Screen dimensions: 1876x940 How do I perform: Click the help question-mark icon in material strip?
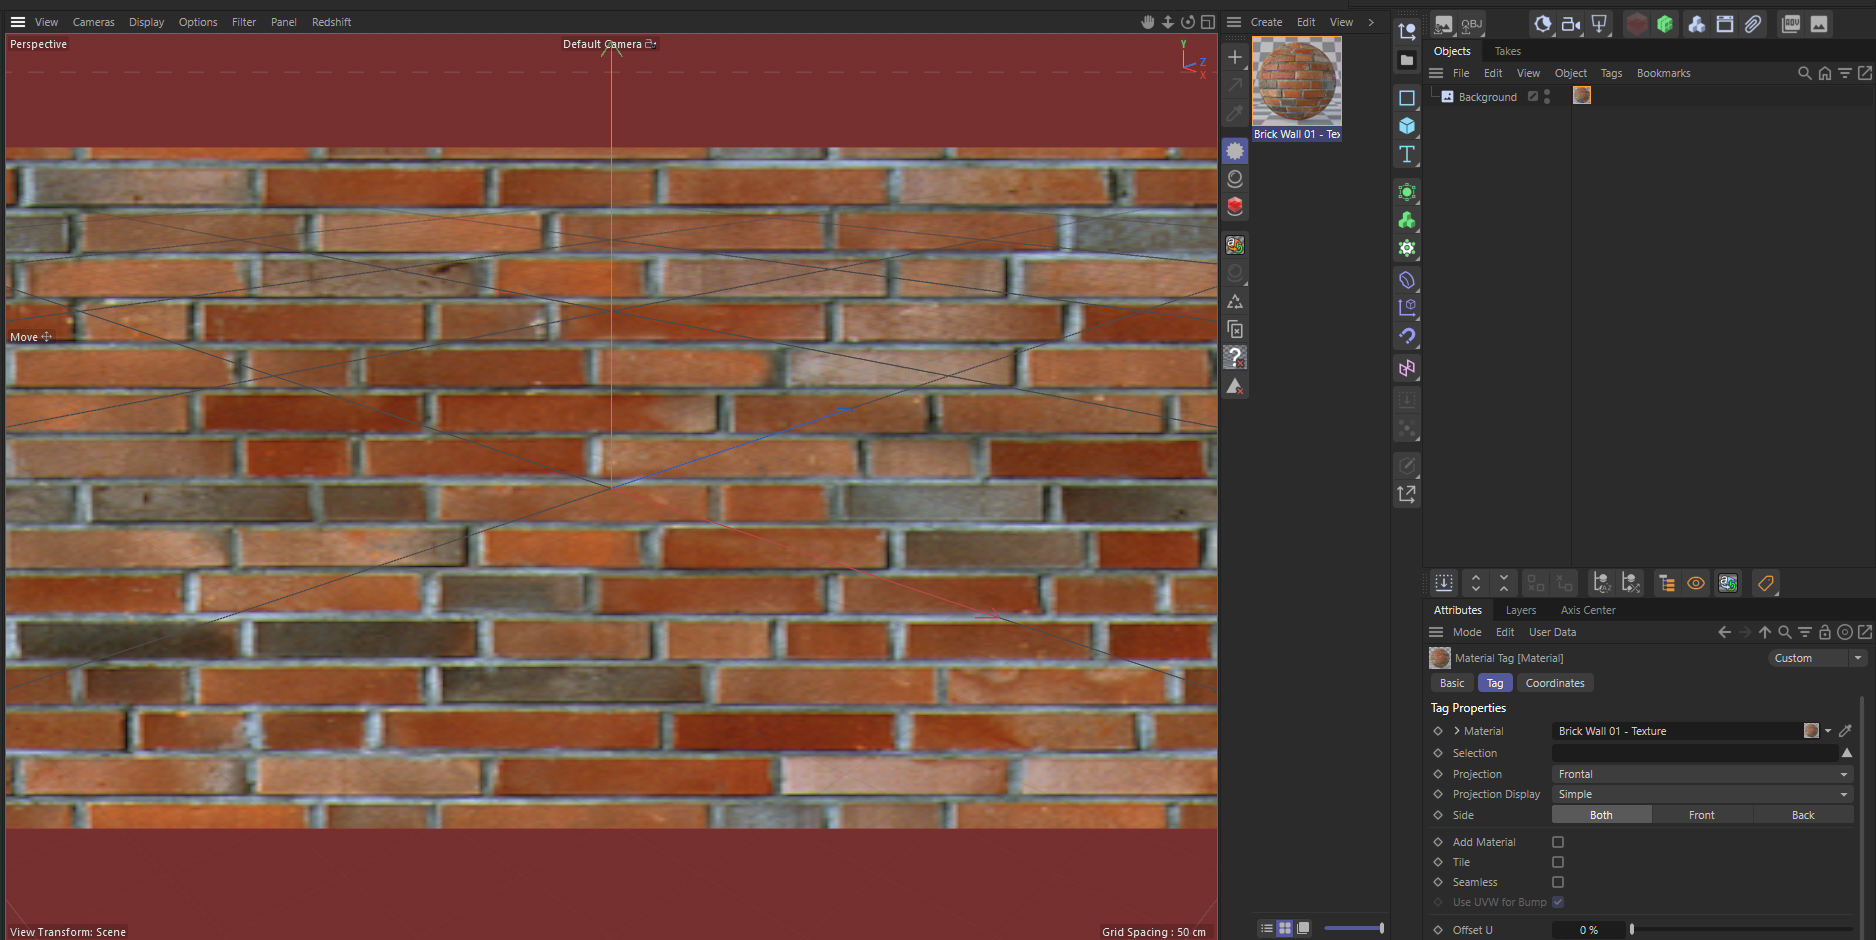tap(1235, 357)
